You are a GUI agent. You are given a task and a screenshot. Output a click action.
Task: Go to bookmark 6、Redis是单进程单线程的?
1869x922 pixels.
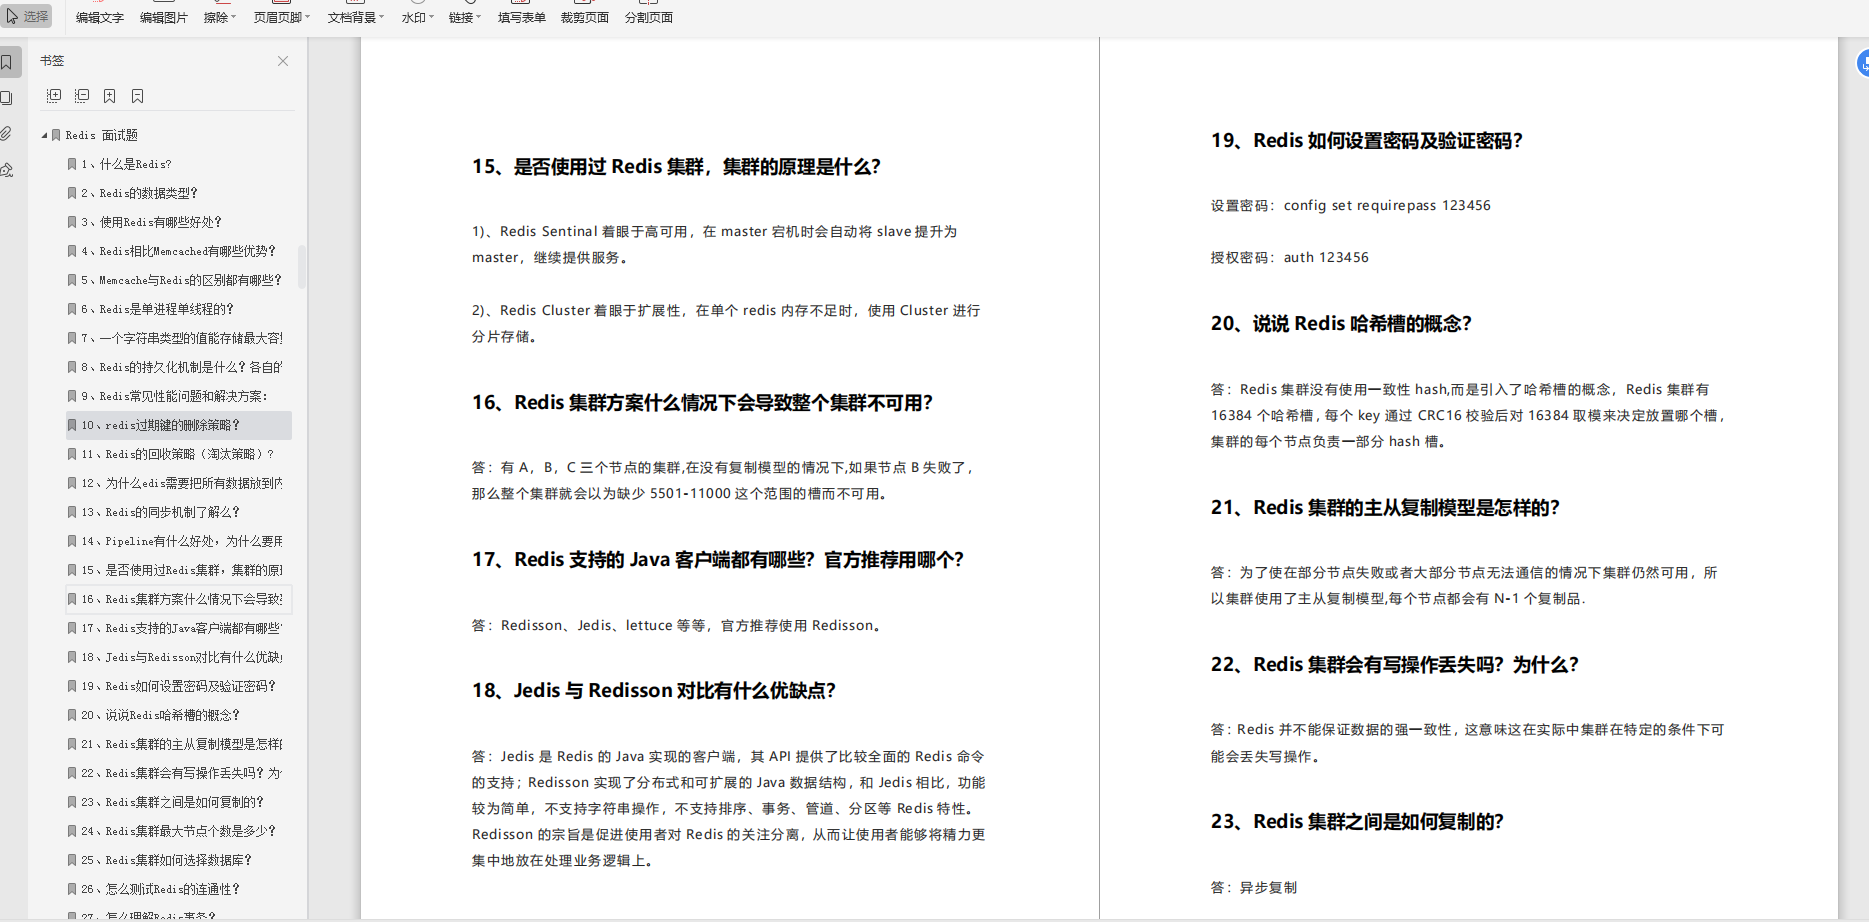tap(157, 309)
